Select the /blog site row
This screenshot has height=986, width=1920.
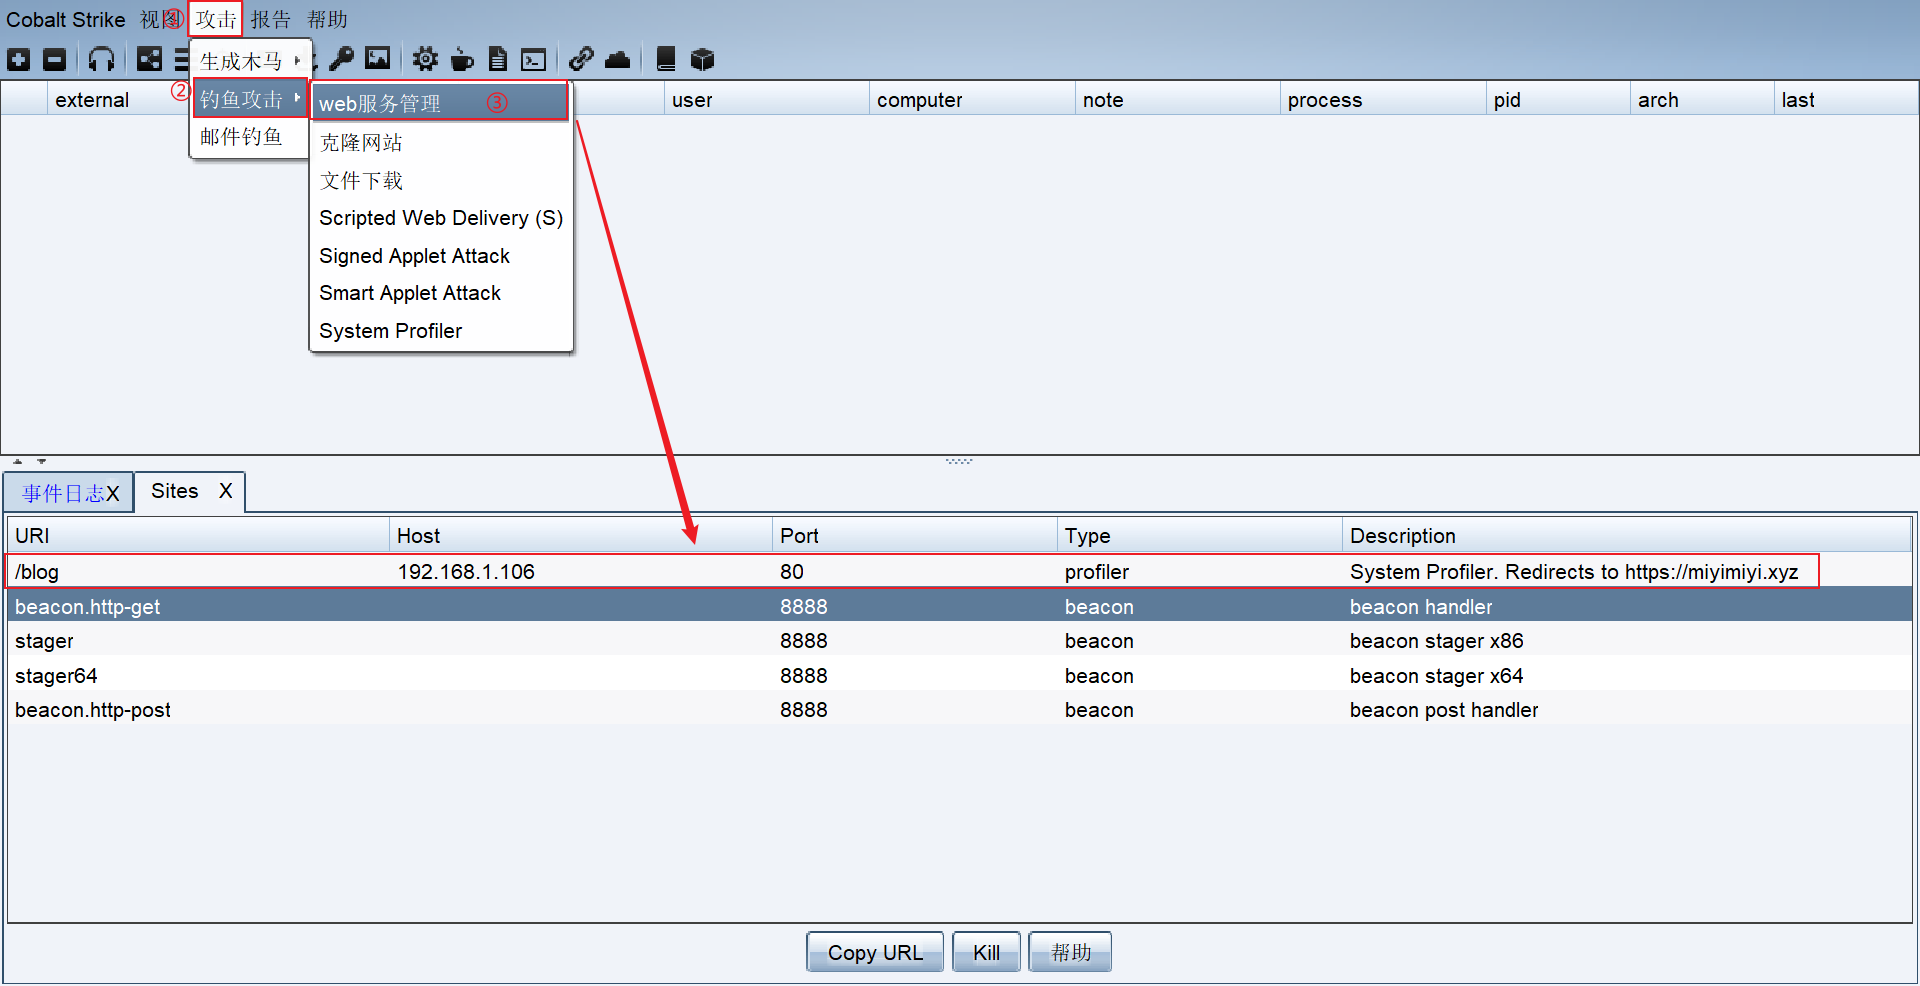click(x=960, y=572)
